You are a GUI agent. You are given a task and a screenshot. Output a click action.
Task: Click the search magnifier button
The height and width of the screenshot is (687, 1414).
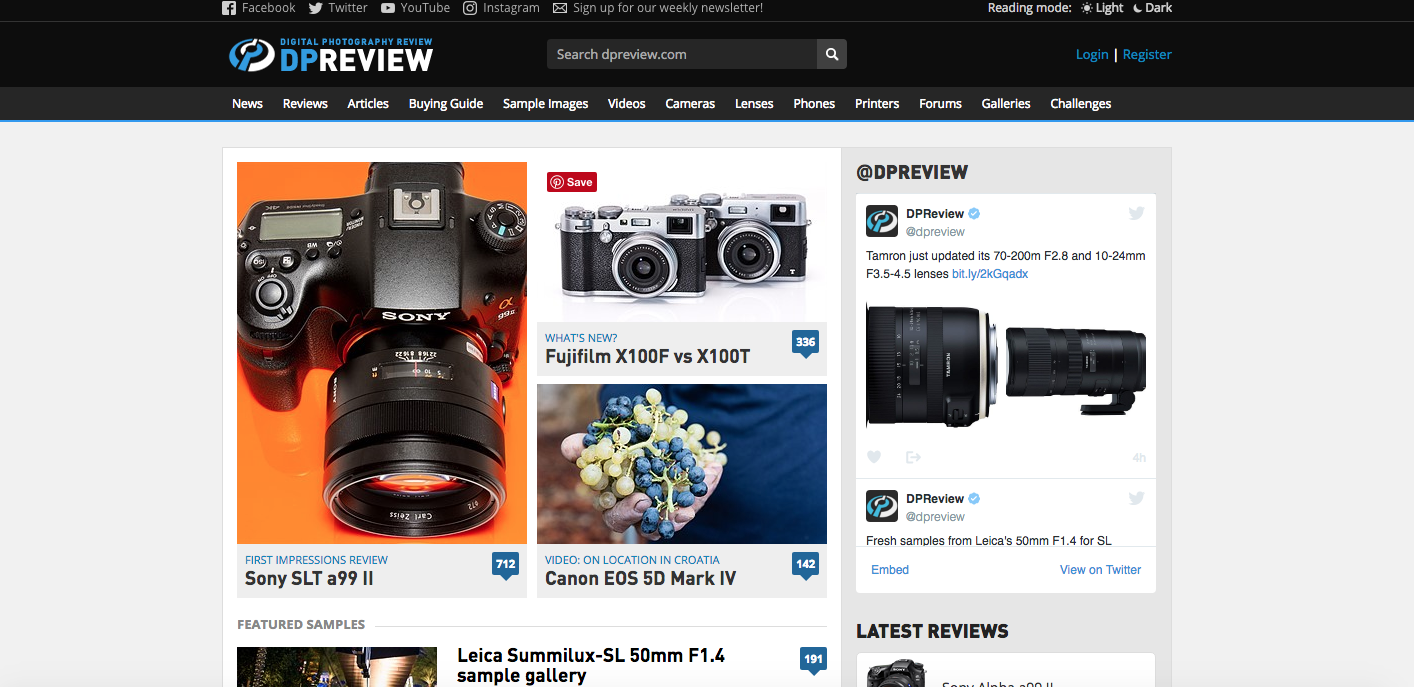coord(832,54)
